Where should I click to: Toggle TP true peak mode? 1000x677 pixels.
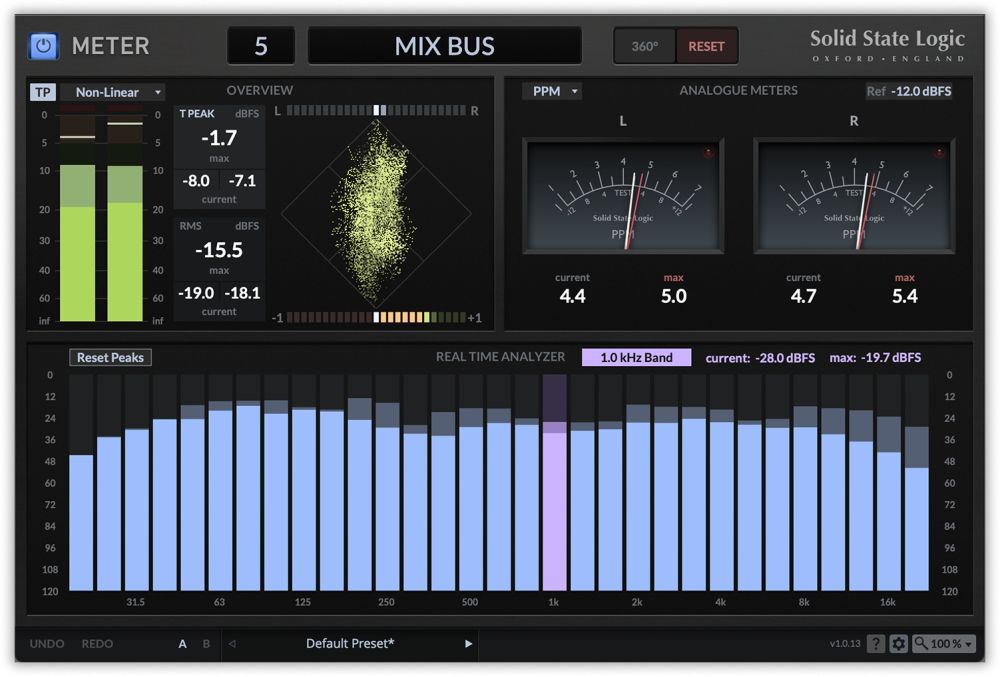pyautogui.click(x=43, y=92)
